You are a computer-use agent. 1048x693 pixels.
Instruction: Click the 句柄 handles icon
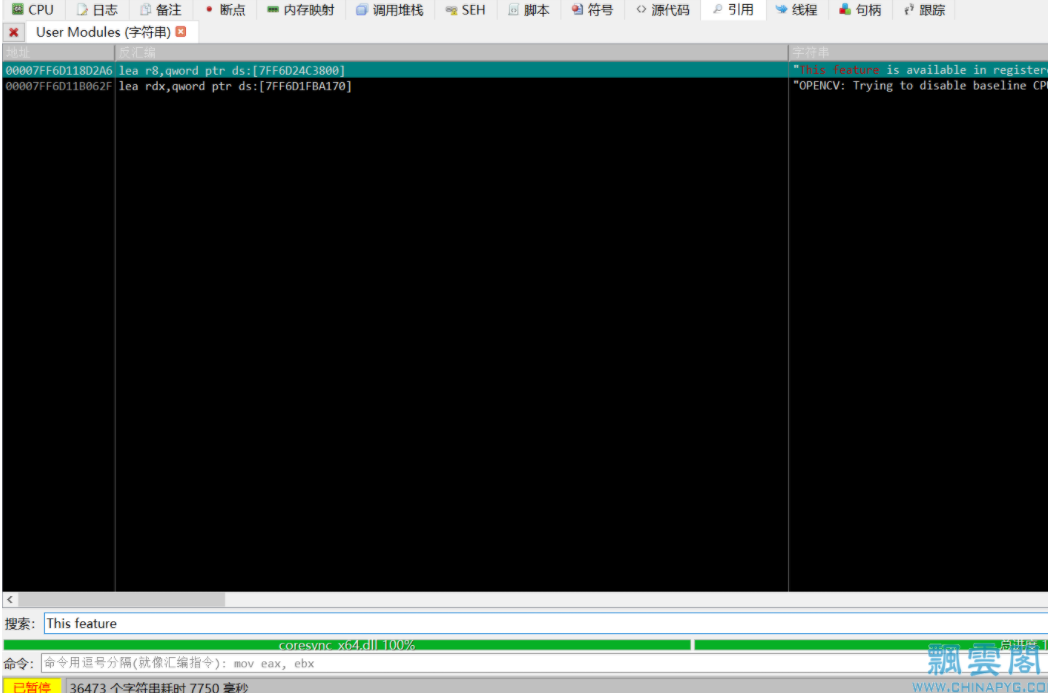[x=845, y=9]
